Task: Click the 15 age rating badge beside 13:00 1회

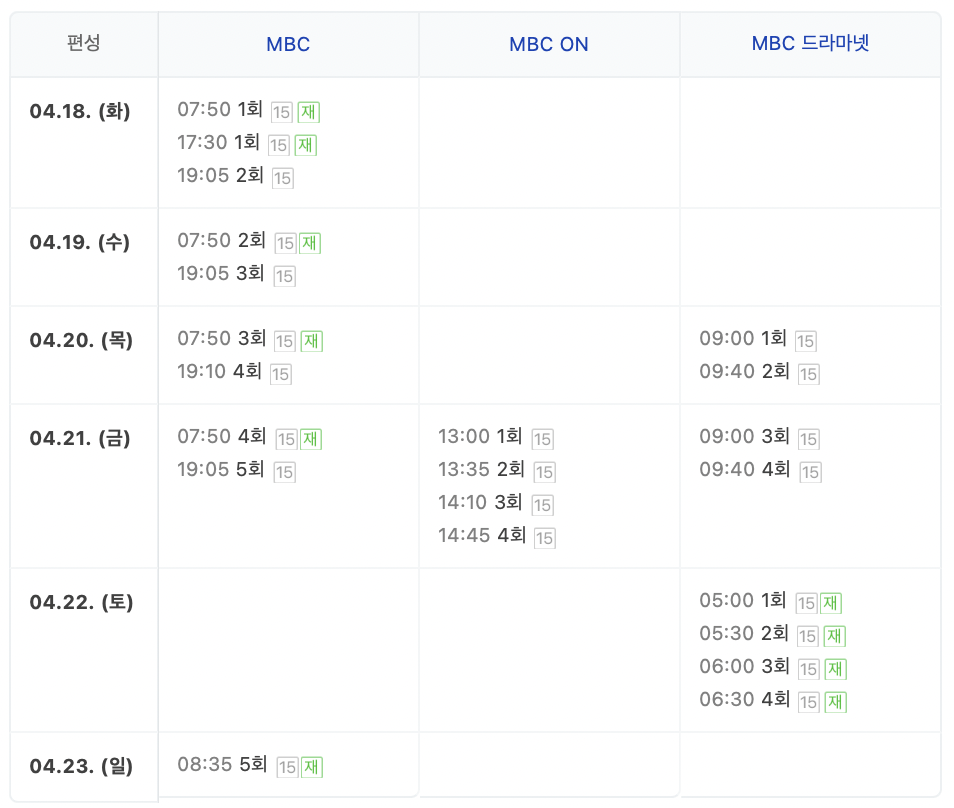Action: (543, 439)
